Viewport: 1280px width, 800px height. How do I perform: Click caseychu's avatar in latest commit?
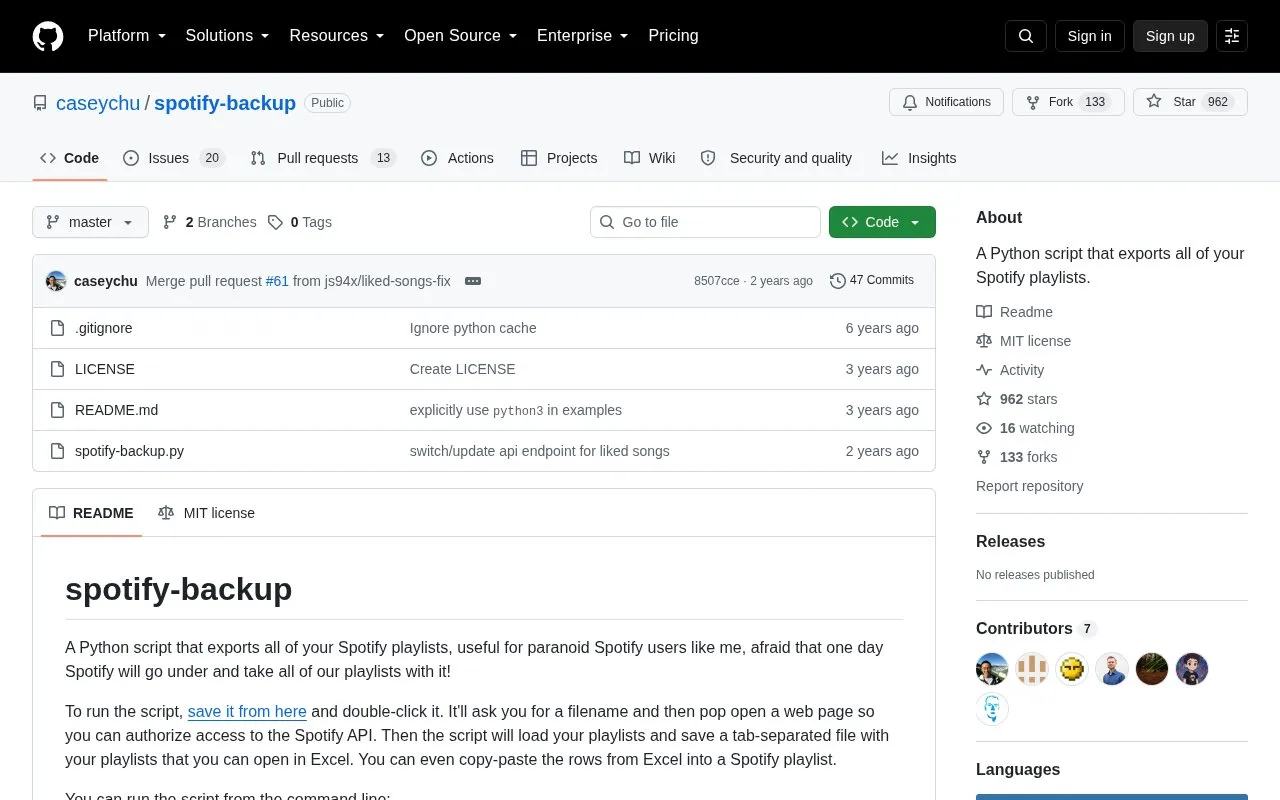coord(56,281)
